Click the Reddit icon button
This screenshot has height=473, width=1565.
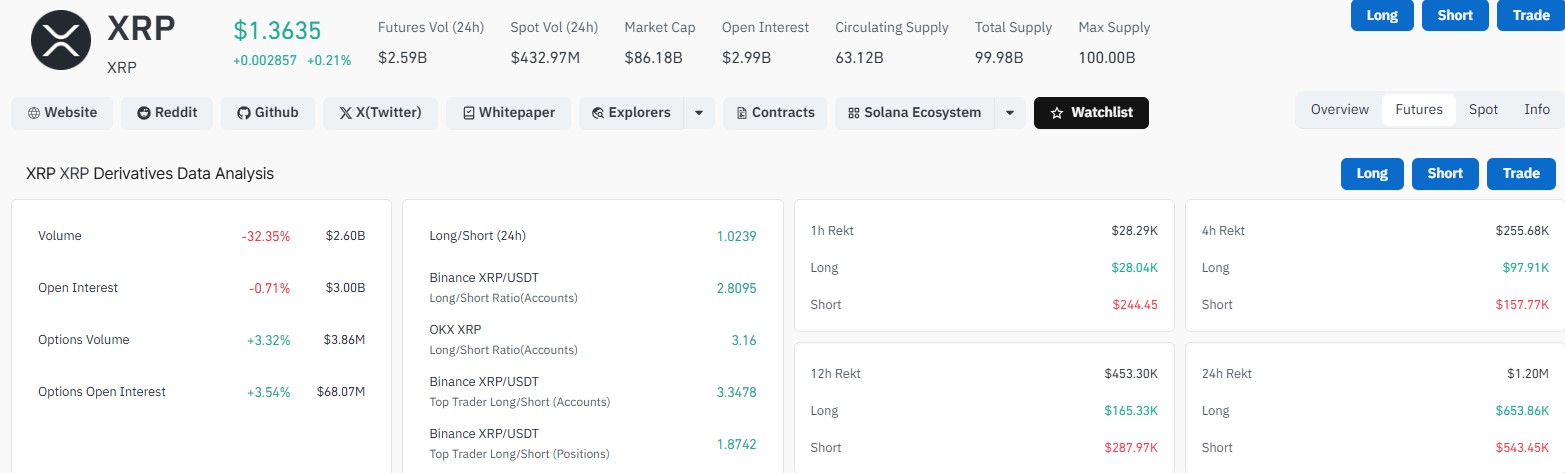coord(144,113)
